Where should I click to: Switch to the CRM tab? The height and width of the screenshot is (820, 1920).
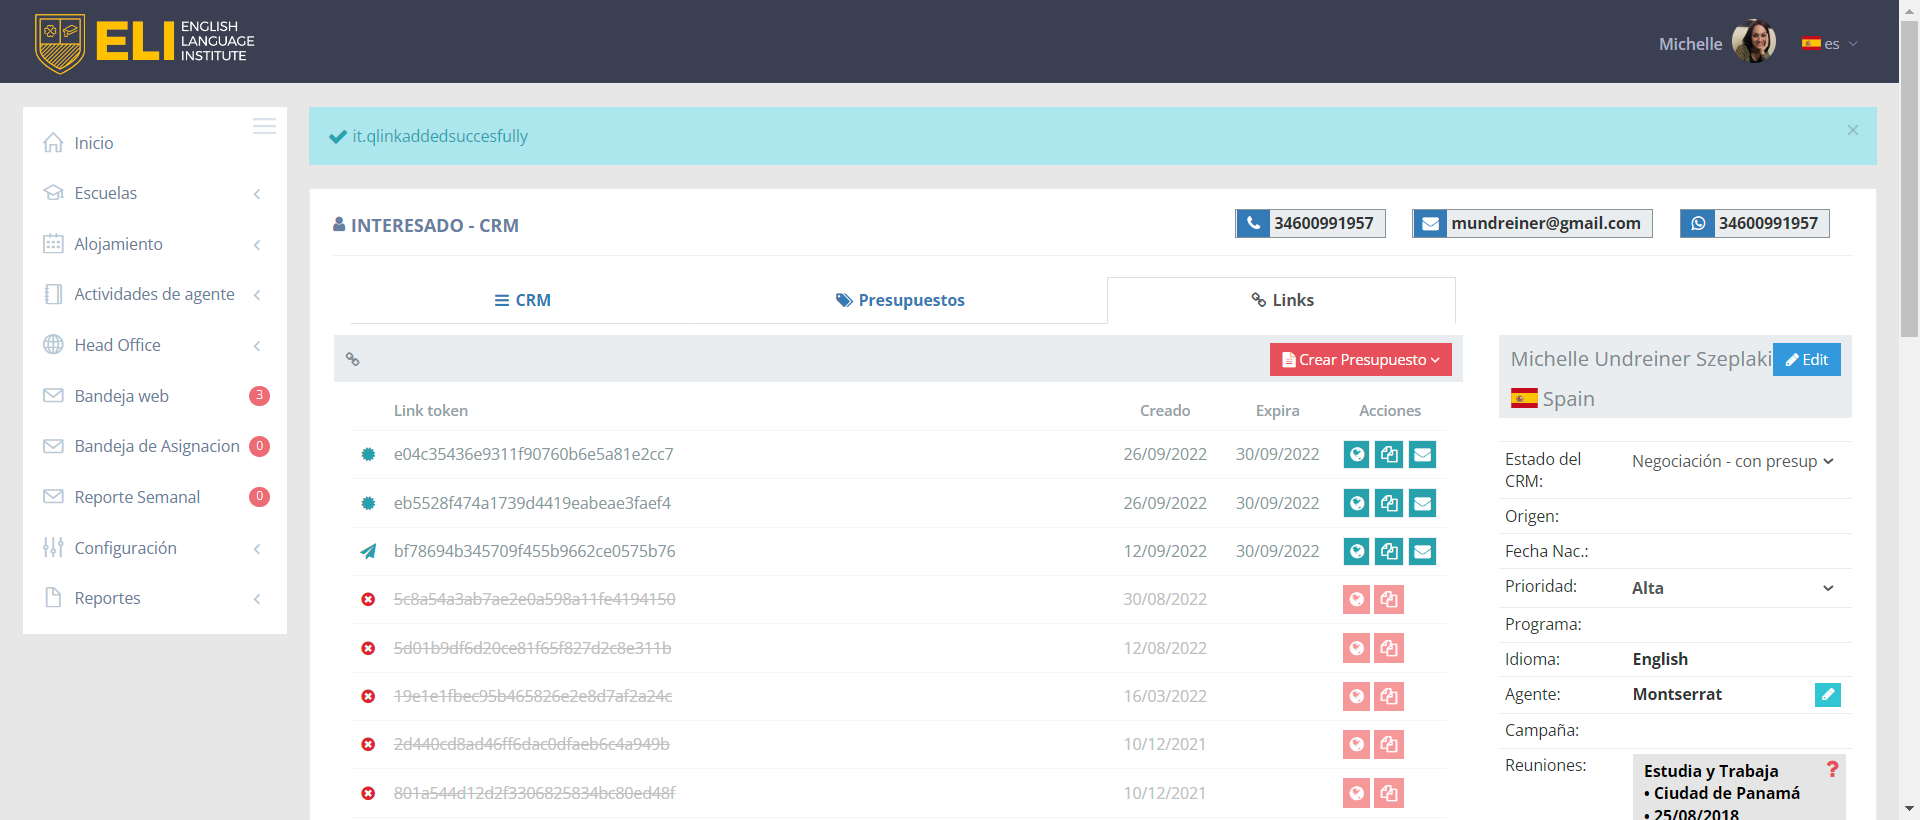tap(523, 300)
